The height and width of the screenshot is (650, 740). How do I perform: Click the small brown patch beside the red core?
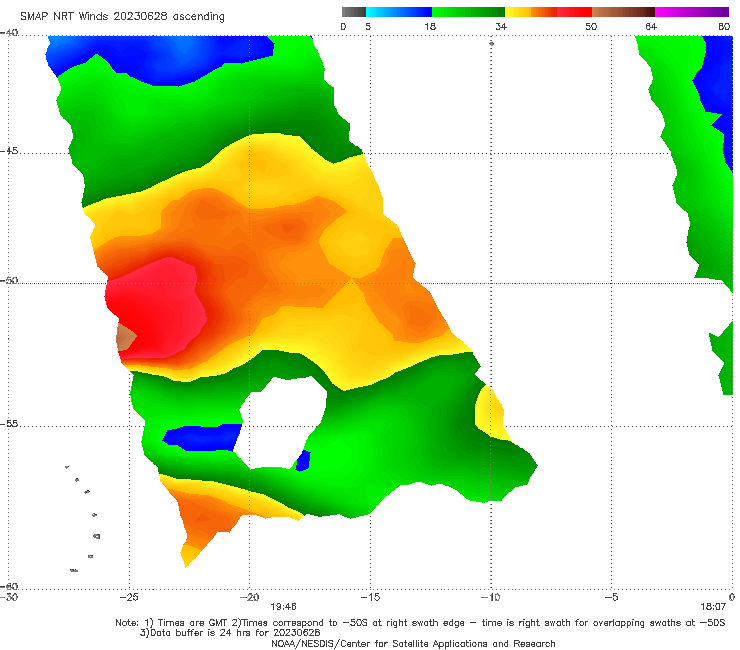tap(126, 337)
